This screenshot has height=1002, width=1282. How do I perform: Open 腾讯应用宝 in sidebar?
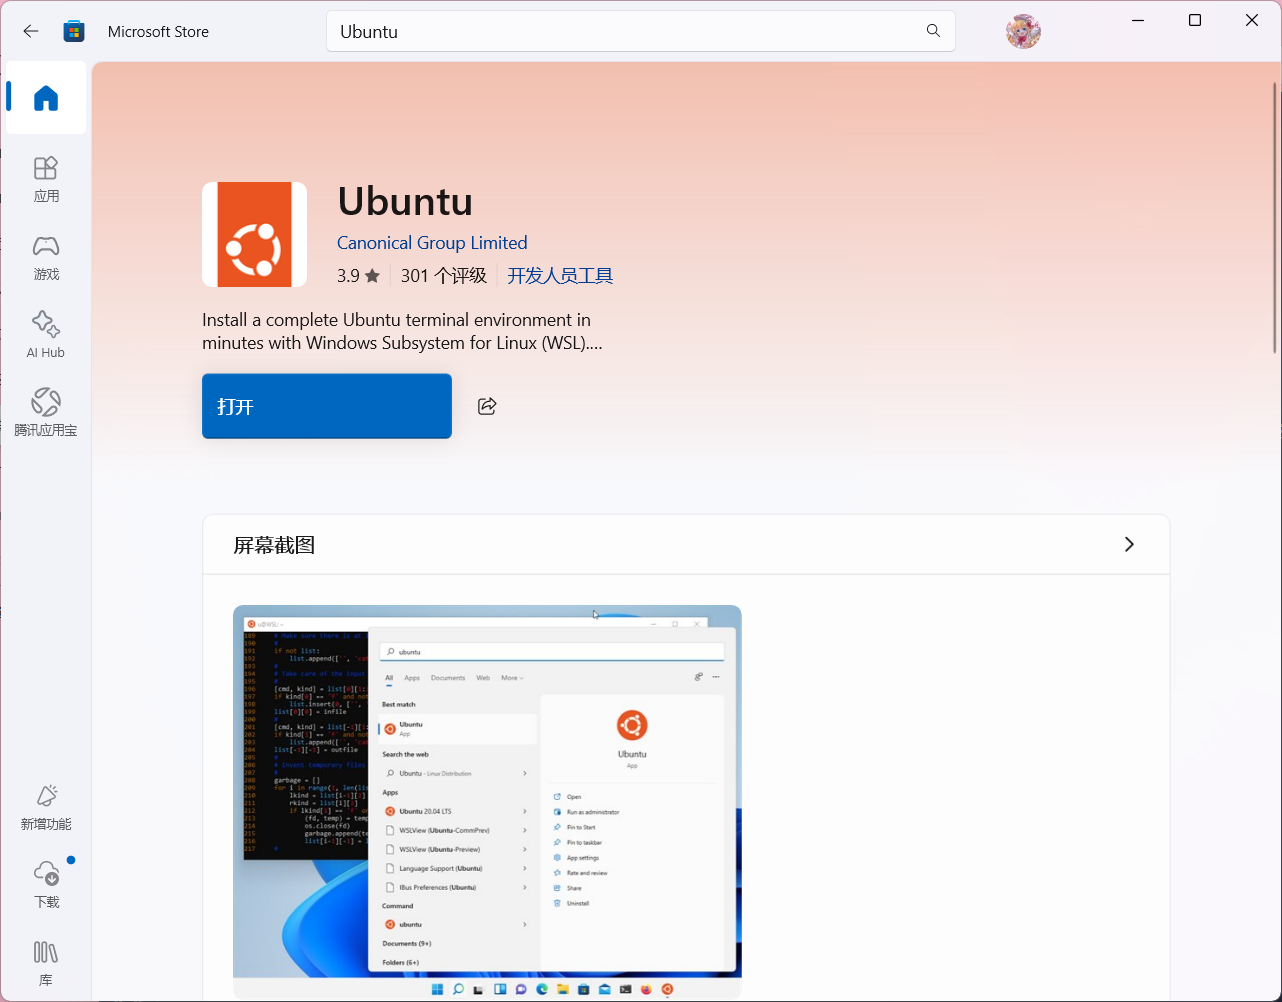click(46, 413)
